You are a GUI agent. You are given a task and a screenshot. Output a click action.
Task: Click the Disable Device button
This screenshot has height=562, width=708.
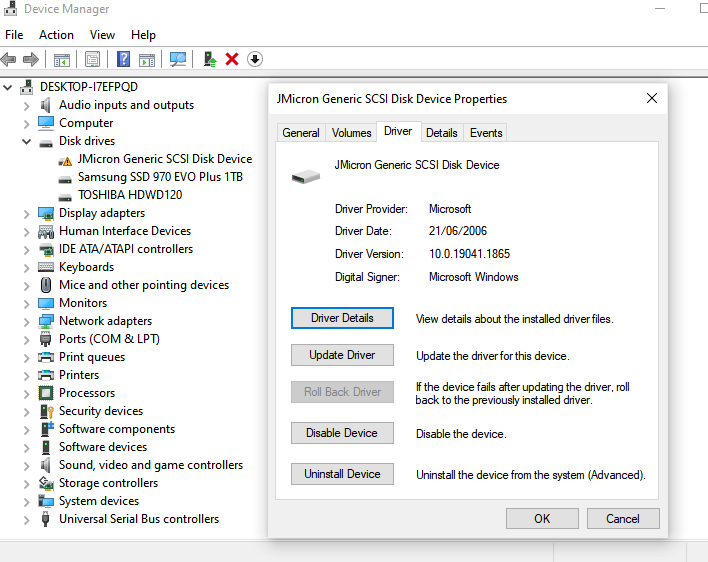click(x=342, y=433)
